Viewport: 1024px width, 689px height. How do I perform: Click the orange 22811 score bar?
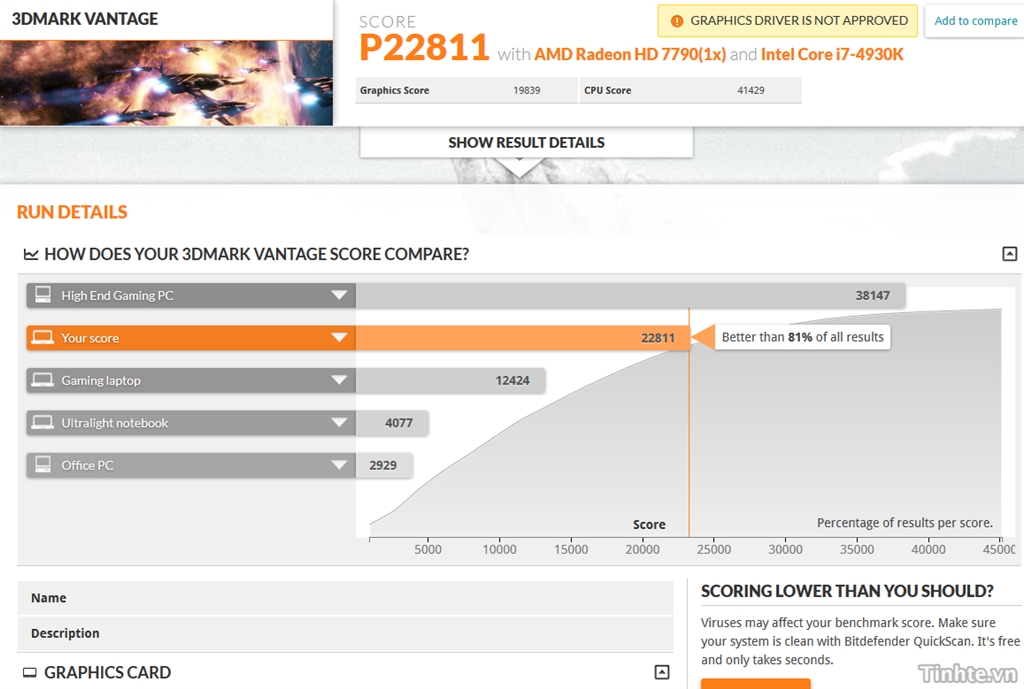(x=522, y=338)
